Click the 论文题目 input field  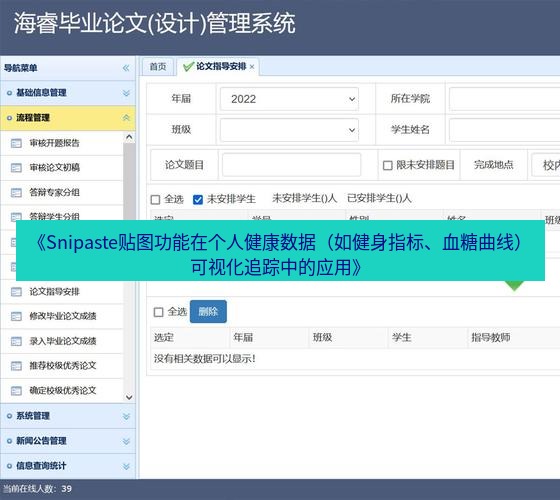click(x=291, y=165)
